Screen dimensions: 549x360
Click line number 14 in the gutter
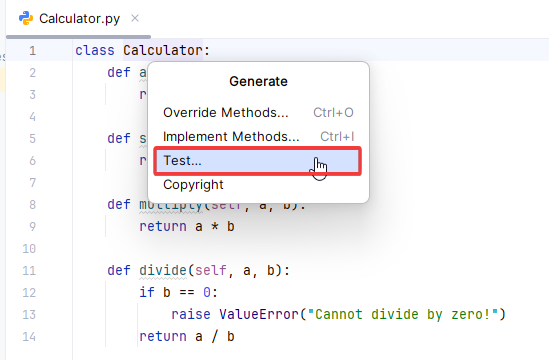point(29,337)
